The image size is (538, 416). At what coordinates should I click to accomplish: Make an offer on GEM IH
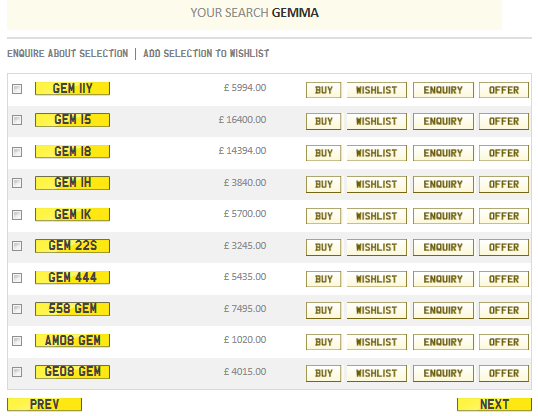pos(504,184)
